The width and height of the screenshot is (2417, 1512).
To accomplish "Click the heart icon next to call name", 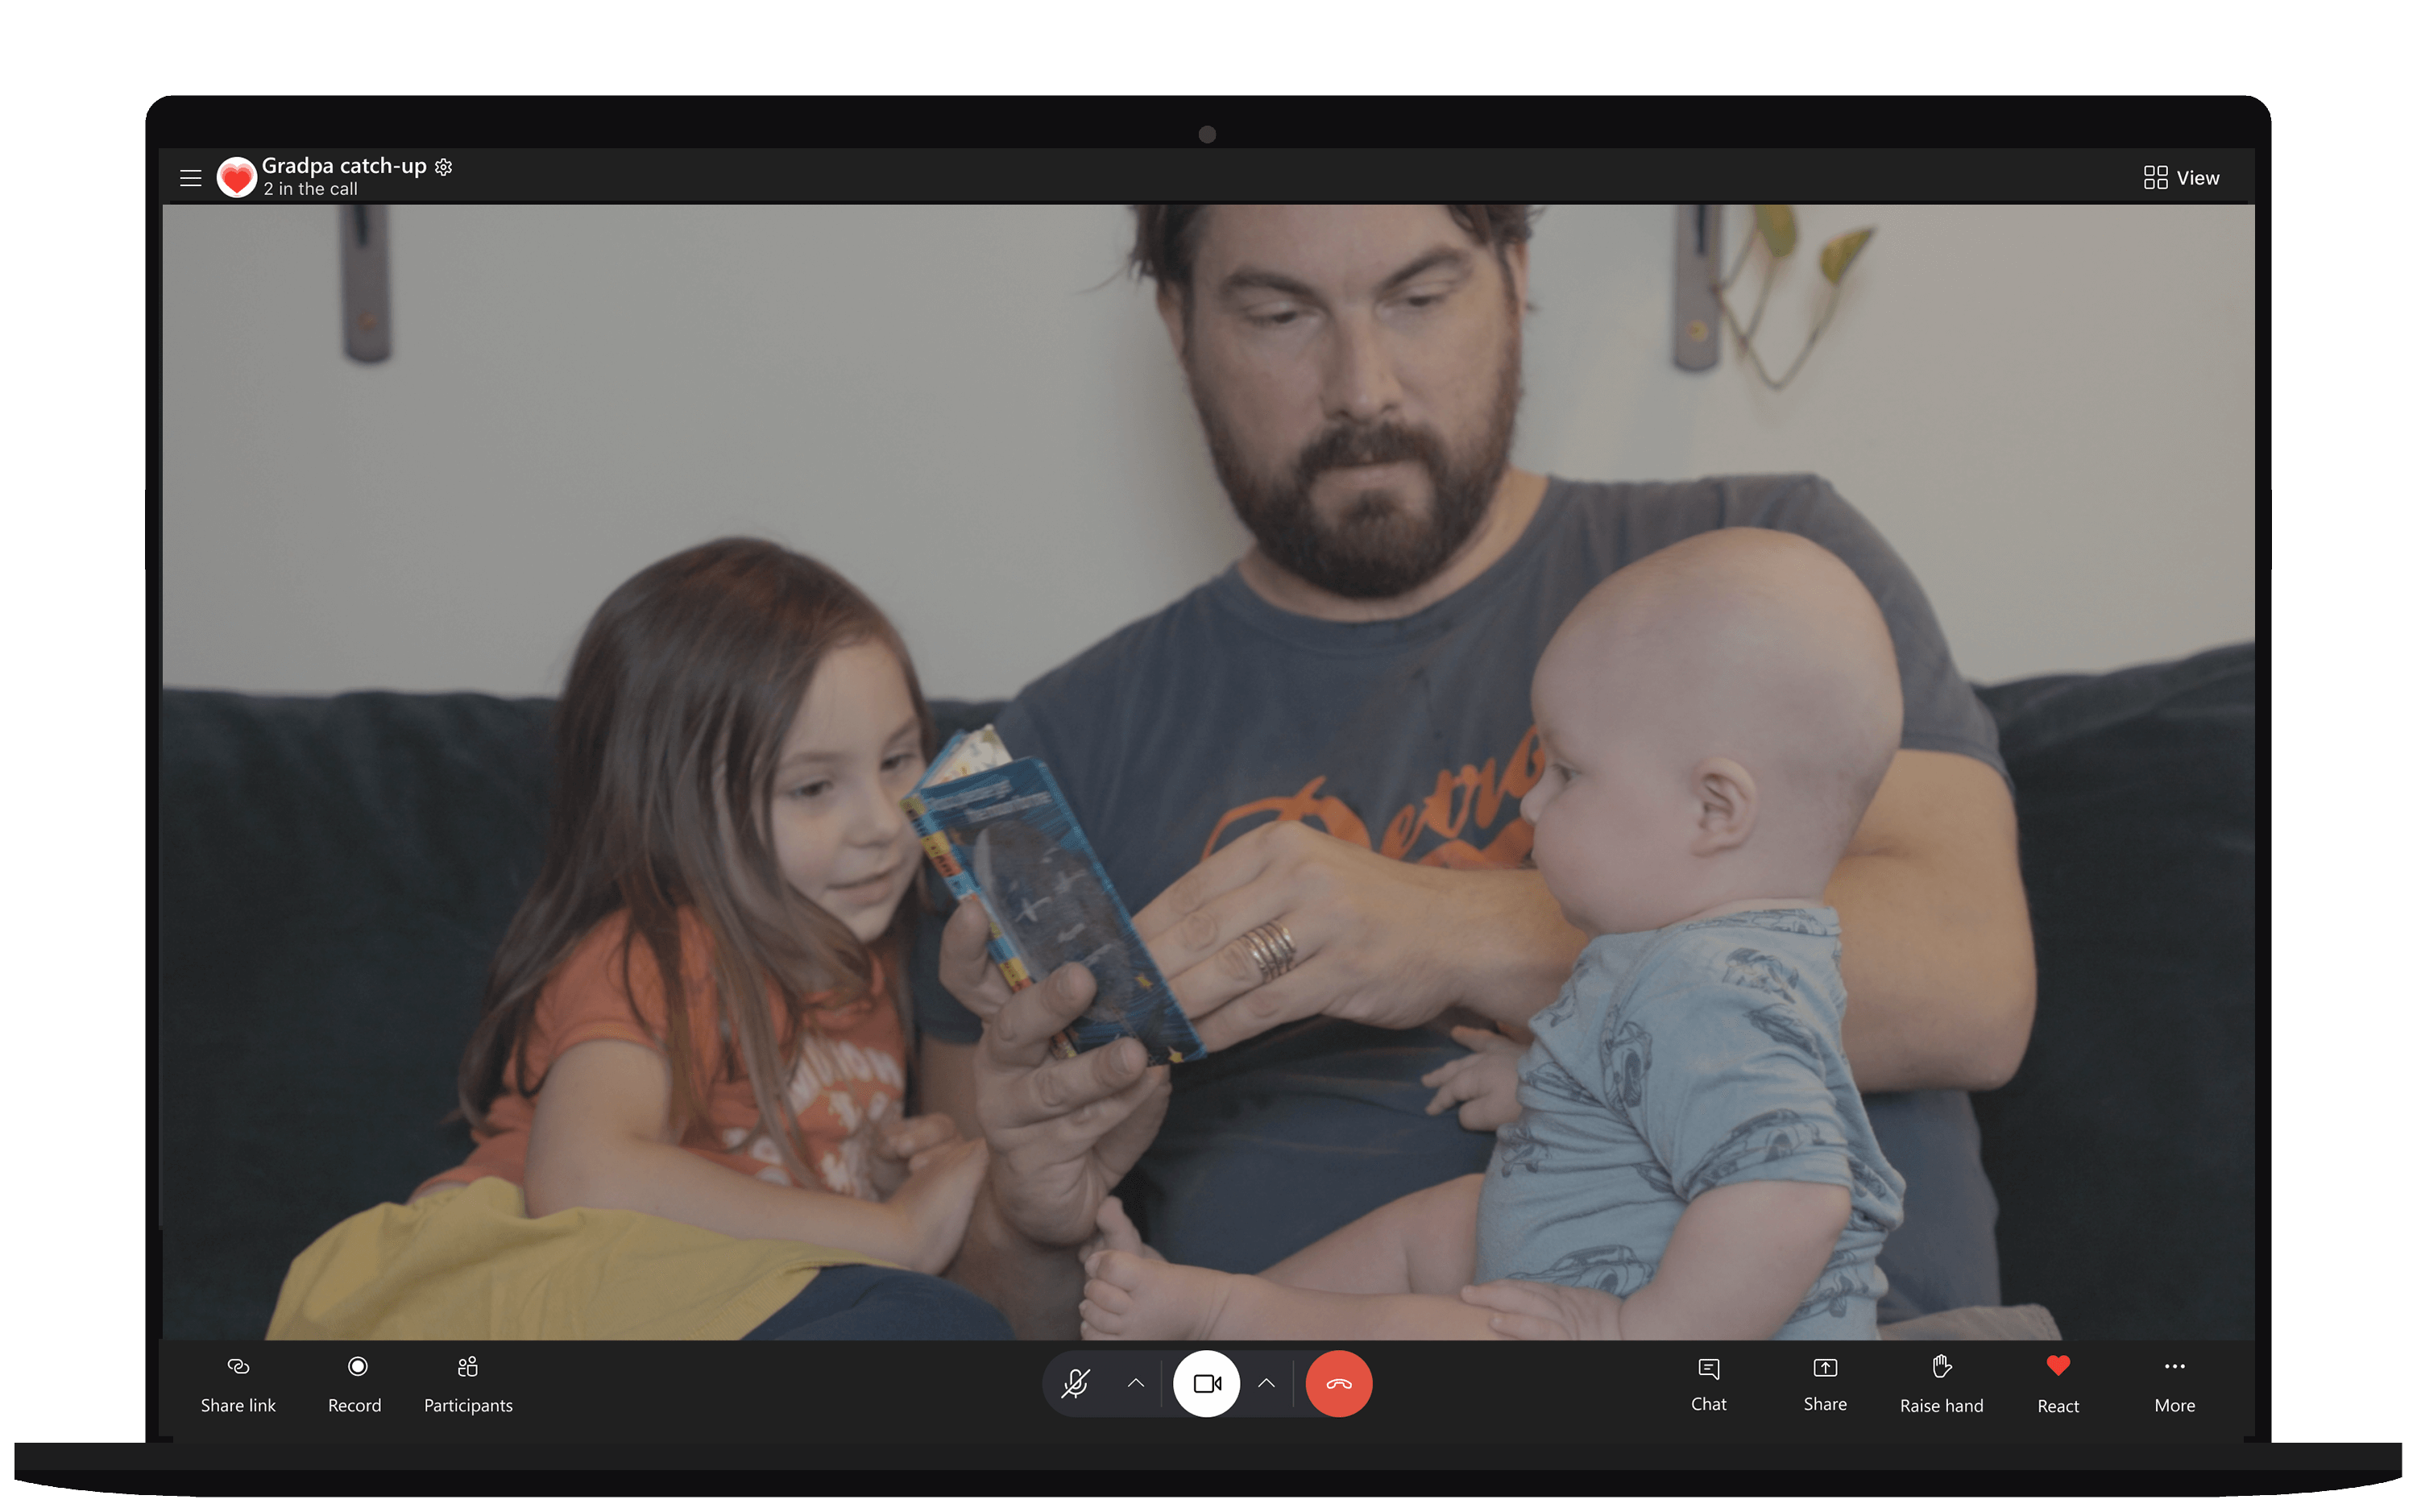I will [235, 174].
